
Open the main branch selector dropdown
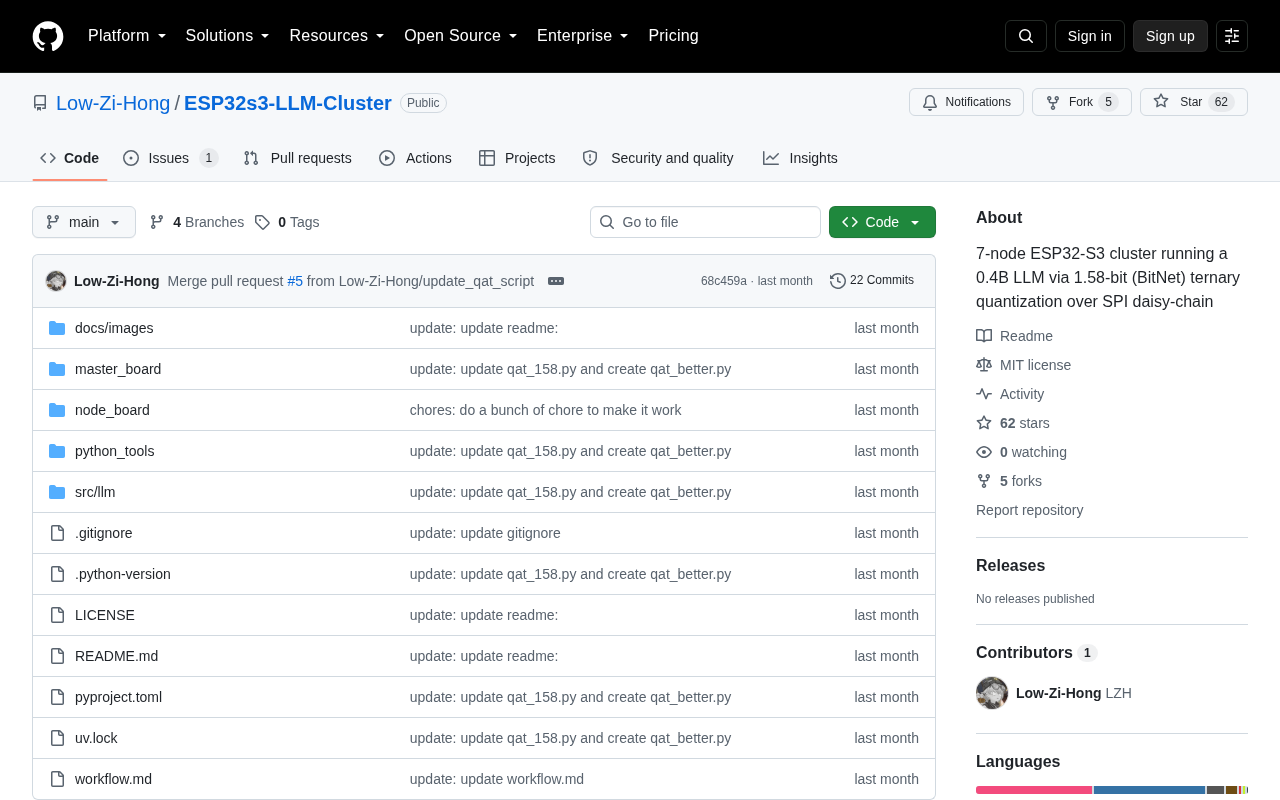[x=84, y=222]
